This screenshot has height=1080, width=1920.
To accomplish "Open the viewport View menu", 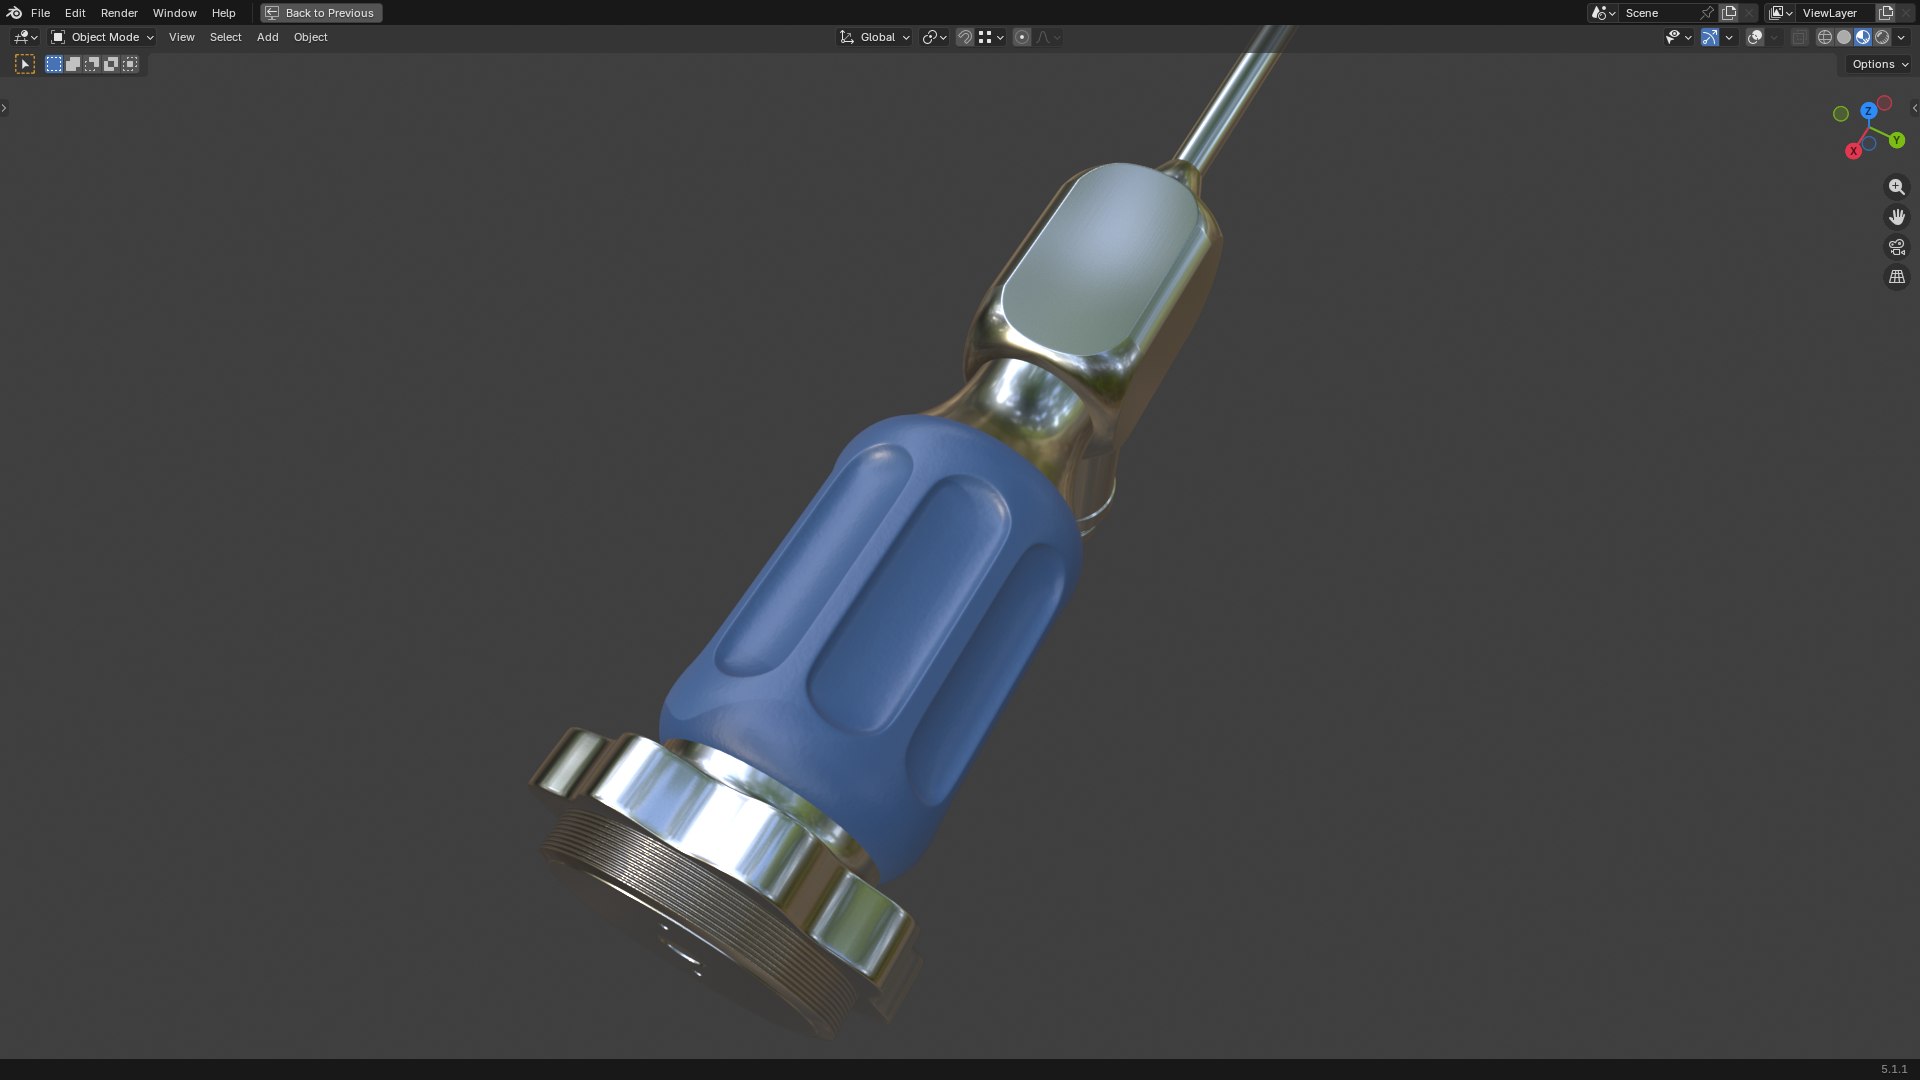I will (x=181, y=37).
